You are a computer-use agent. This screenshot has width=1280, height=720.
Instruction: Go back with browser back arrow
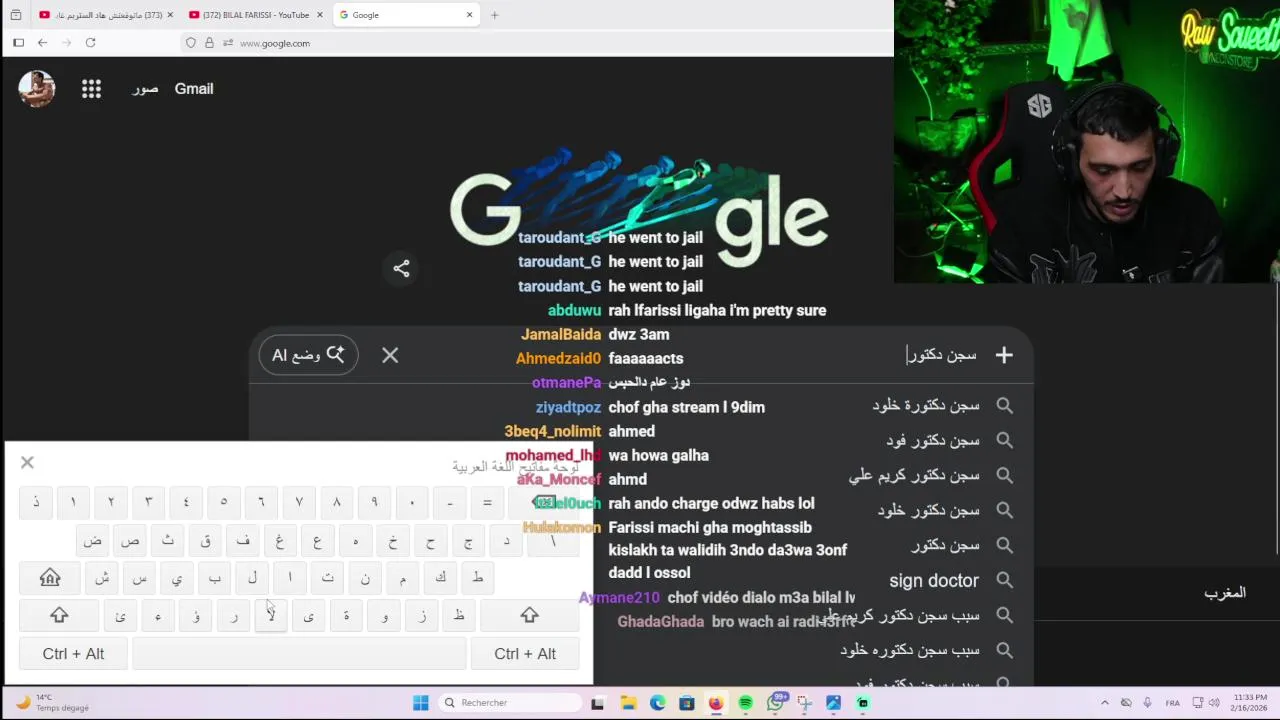[x=42, y=43]
